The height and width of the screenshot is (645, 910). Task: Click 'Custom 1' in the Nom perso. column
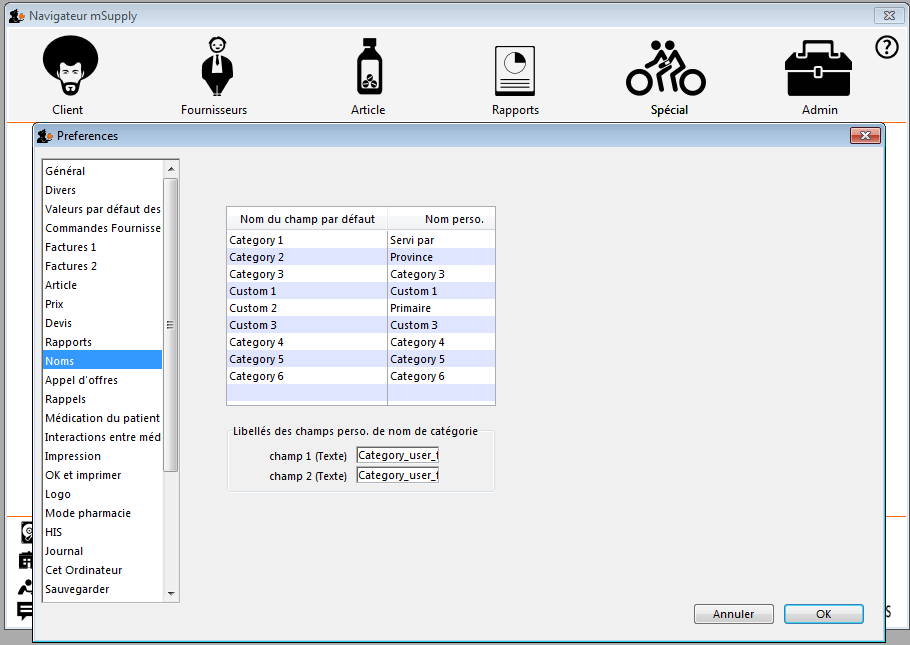442,291
